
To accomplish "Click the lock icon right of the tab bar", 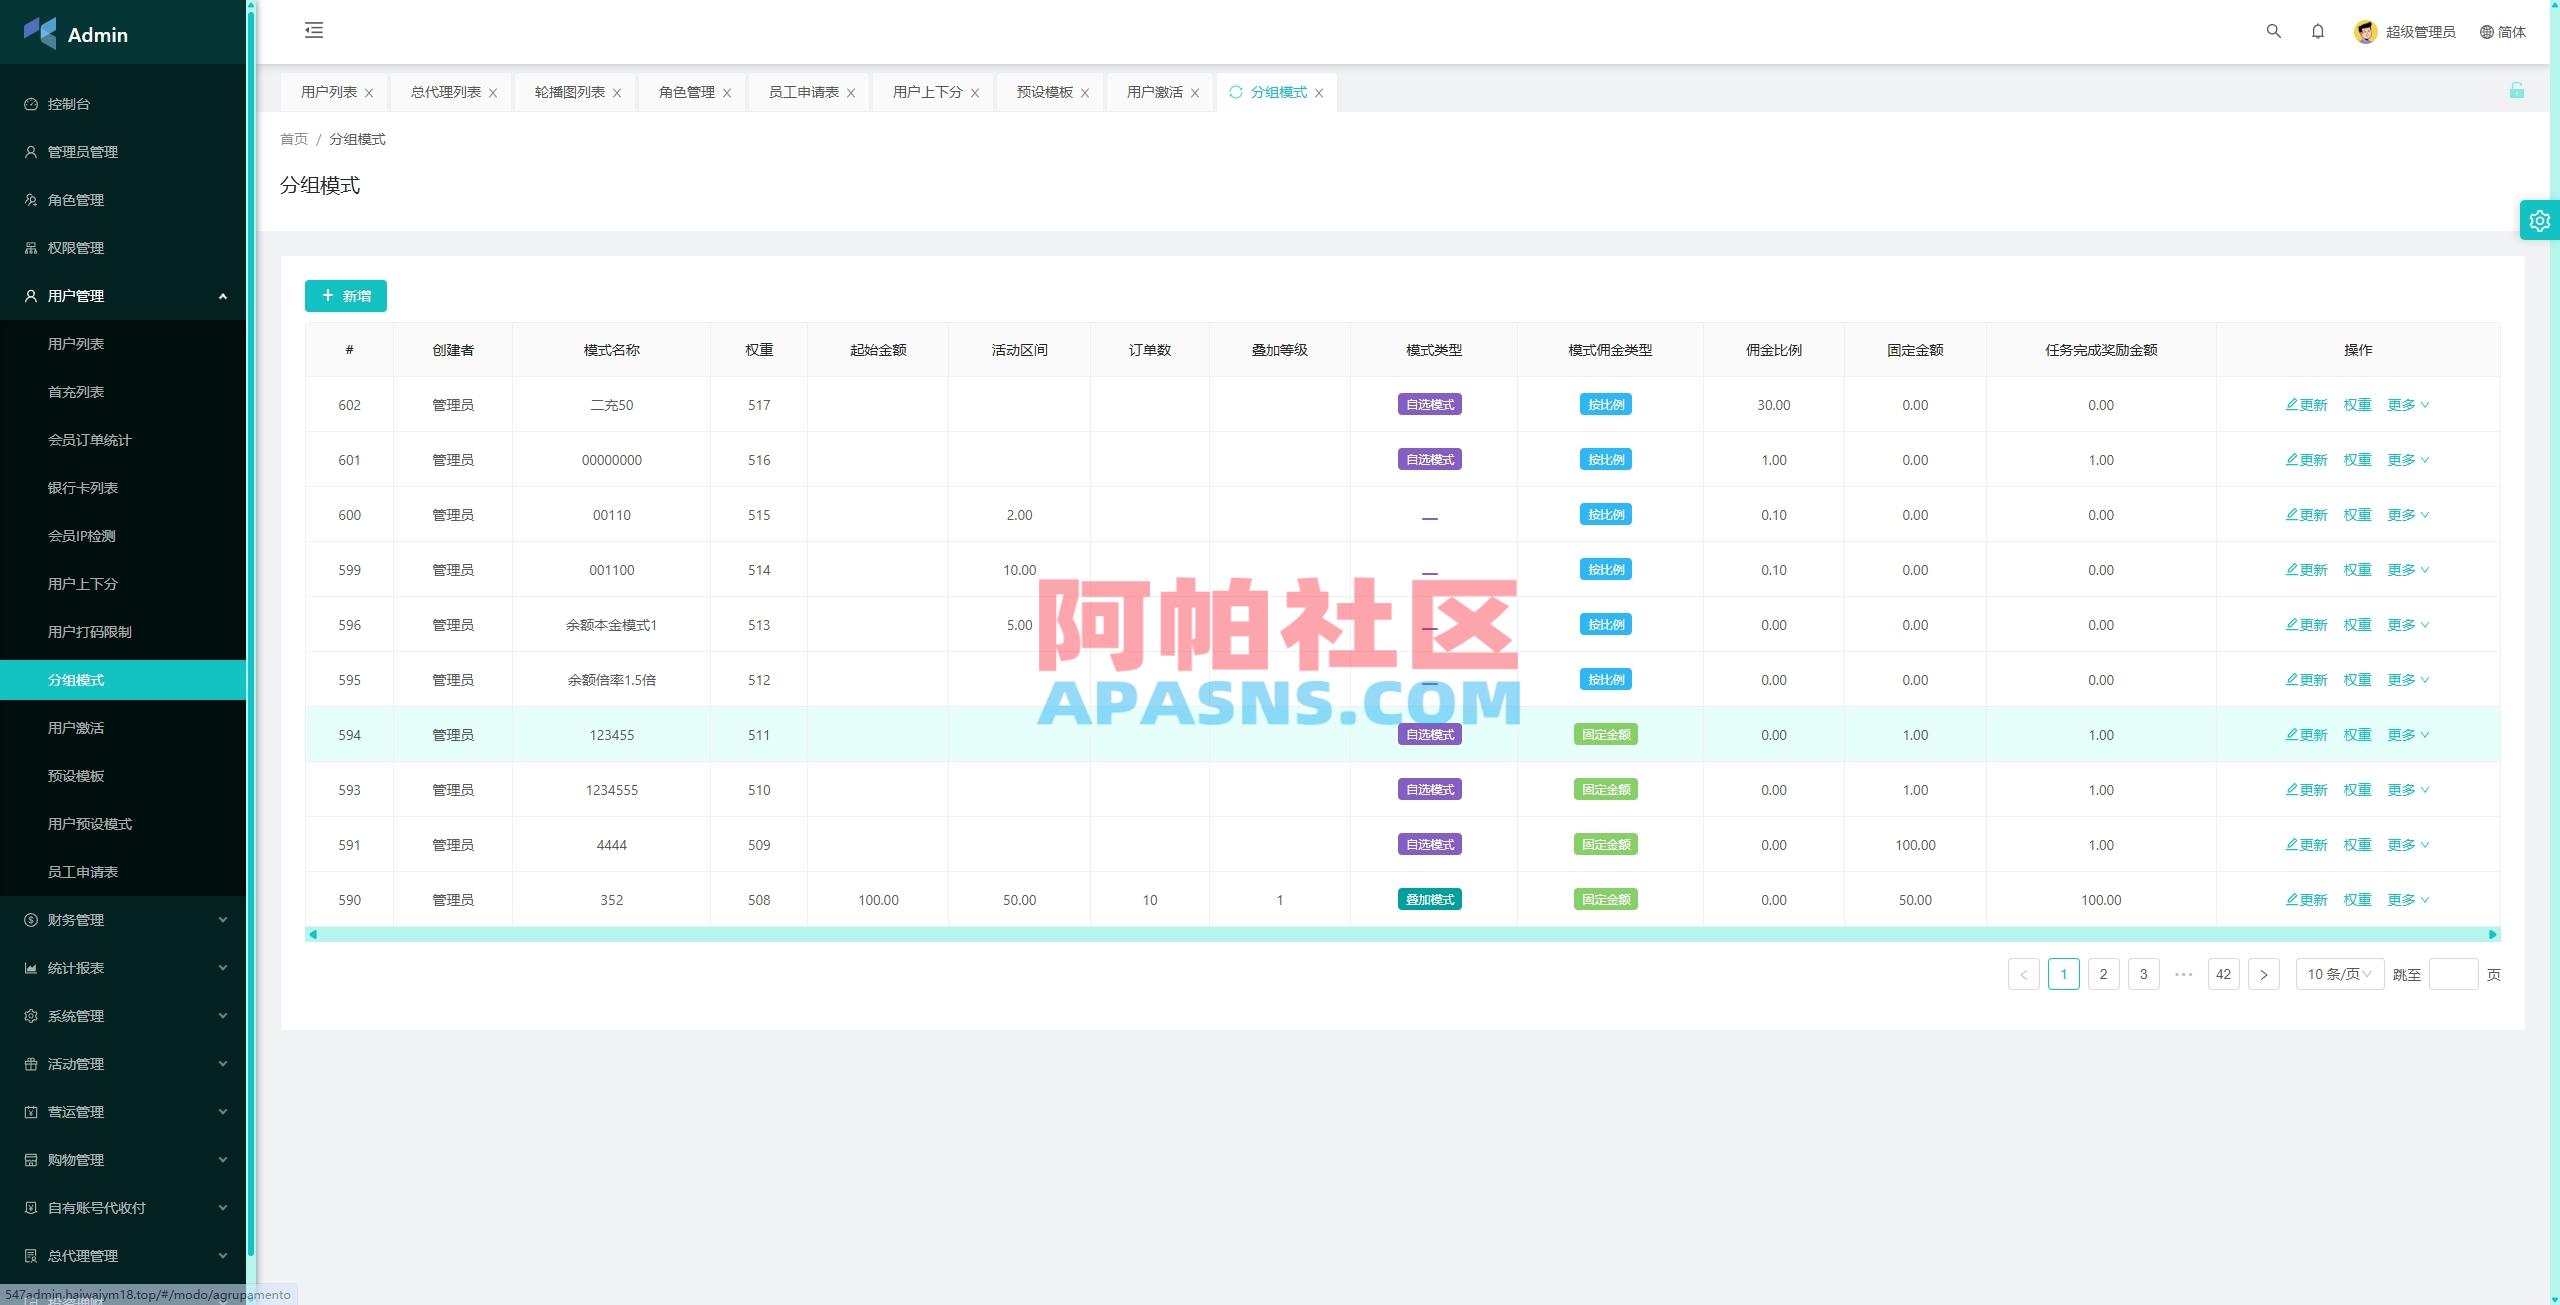I will (x=2518, y=91).
